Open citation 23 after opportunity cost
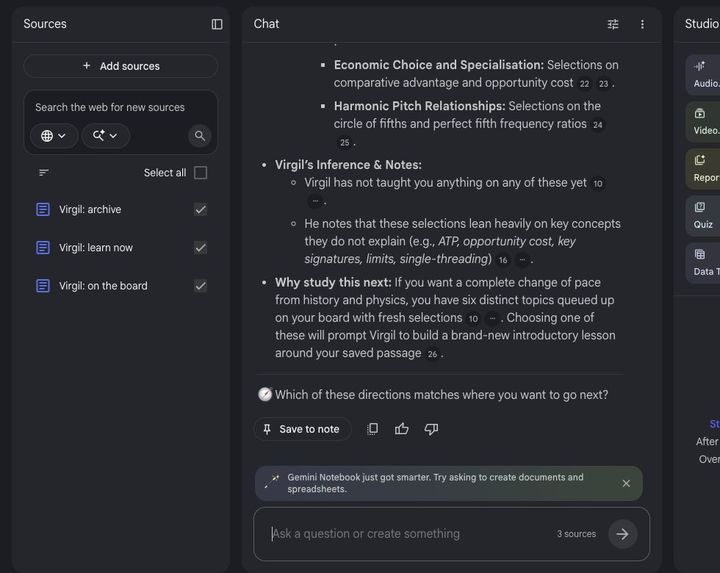 pyautogui.click(x=603, y=84)
